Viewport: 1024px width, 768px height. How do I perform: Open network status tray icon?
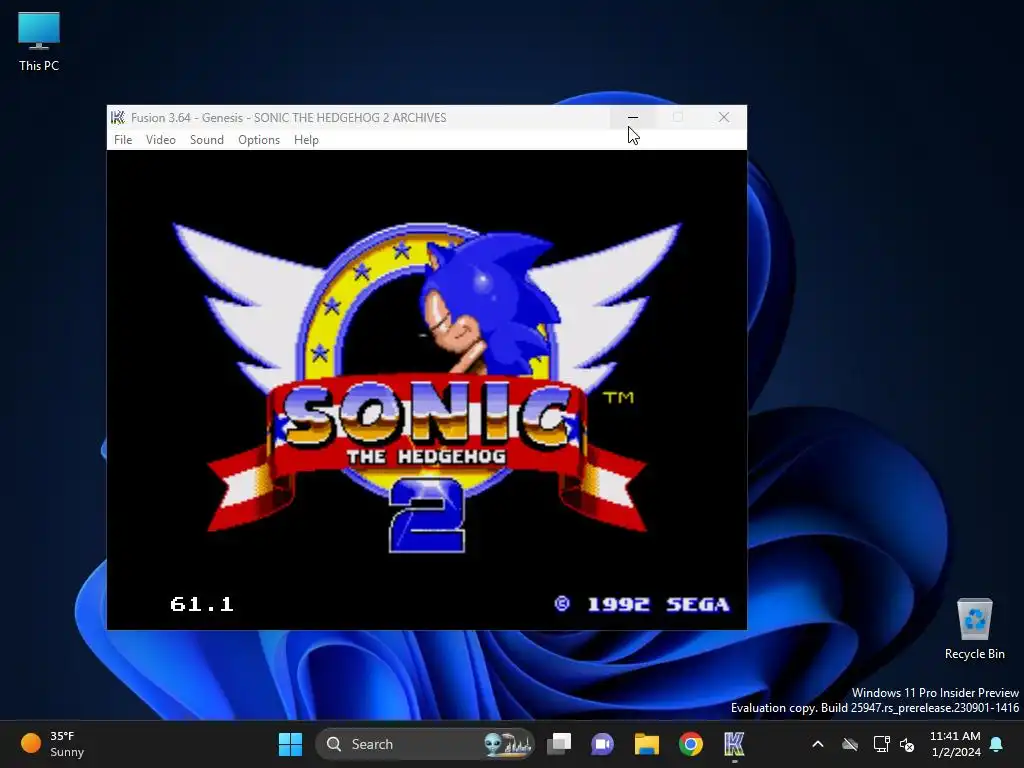[882, 744]
